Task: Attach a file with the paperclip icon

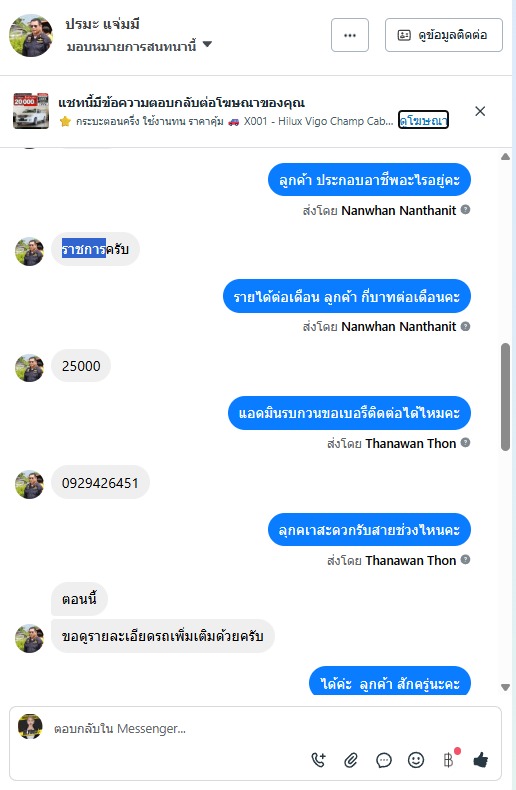Action: pos(351,760)
